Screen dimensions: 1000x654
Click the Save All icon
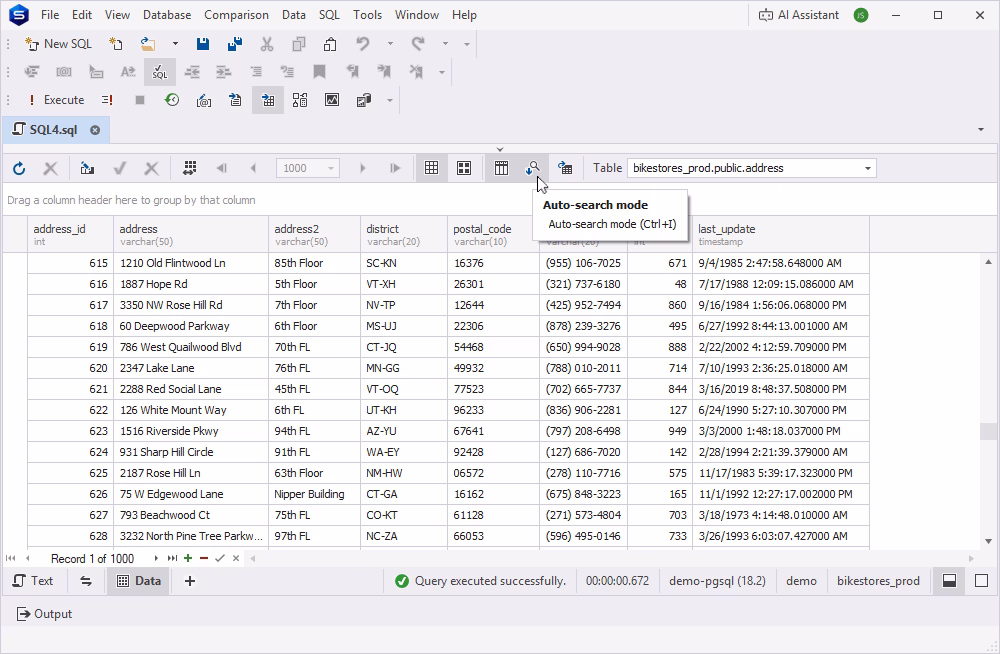tap(235, 44)
